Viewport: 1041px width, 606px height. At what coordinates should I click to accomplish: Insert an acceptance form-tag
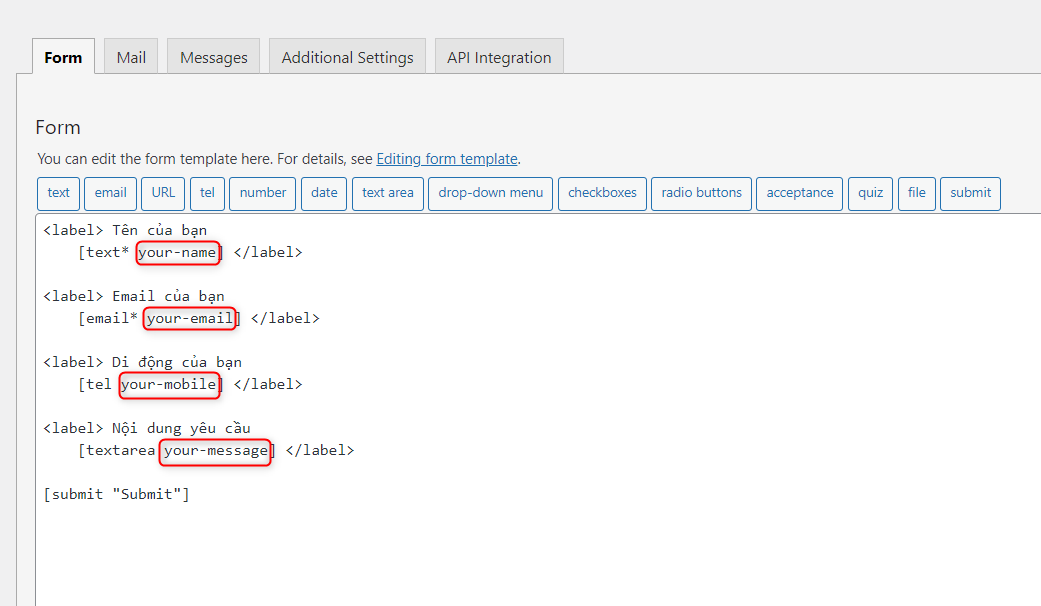pos(799,193)
